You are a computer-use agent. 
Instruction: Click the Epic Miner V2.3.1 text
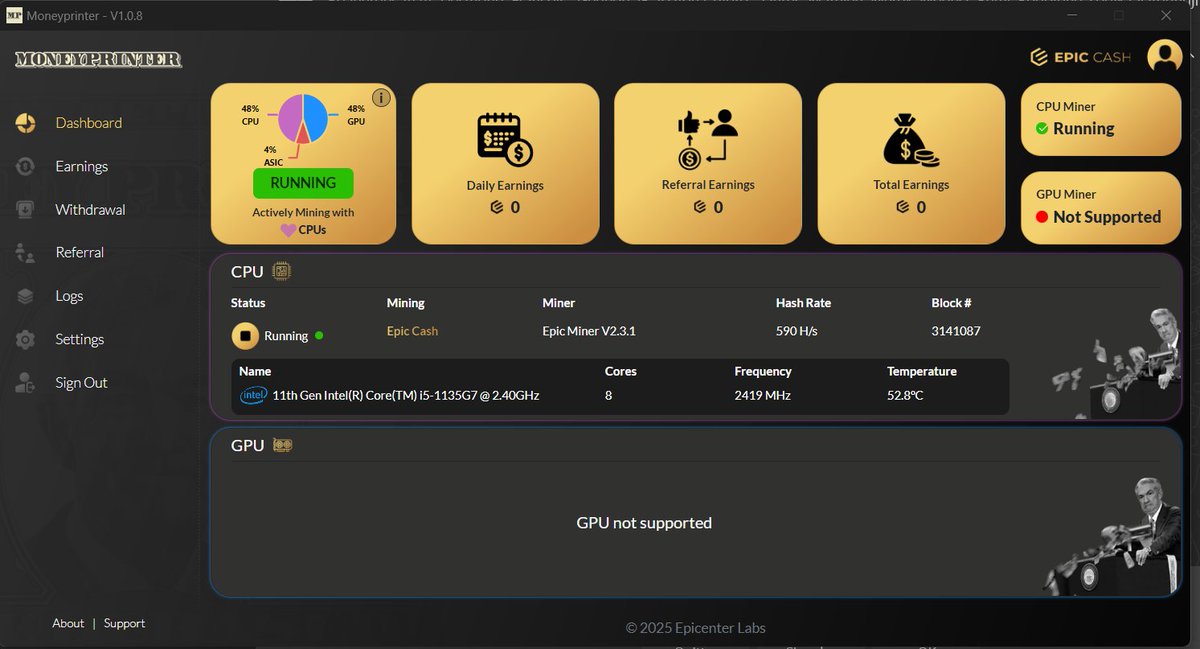tap(589, 331)
